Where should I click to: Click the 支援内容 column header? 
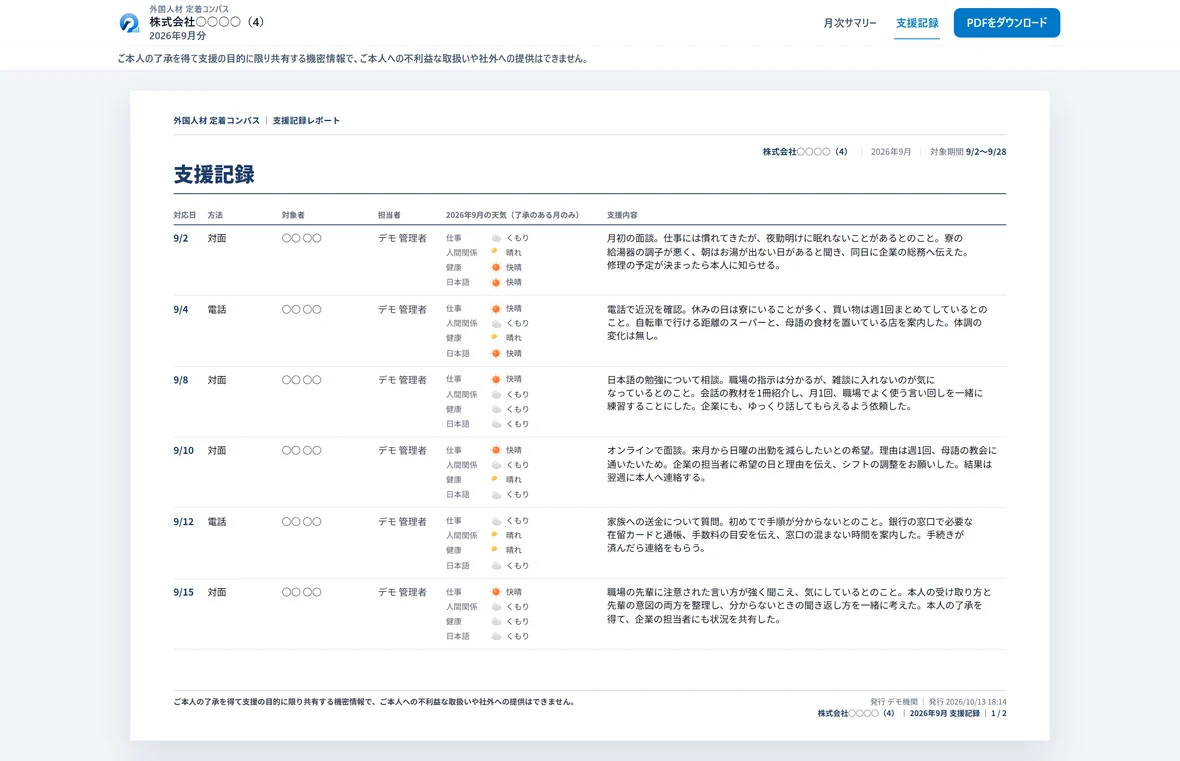[x=622, y=215]
